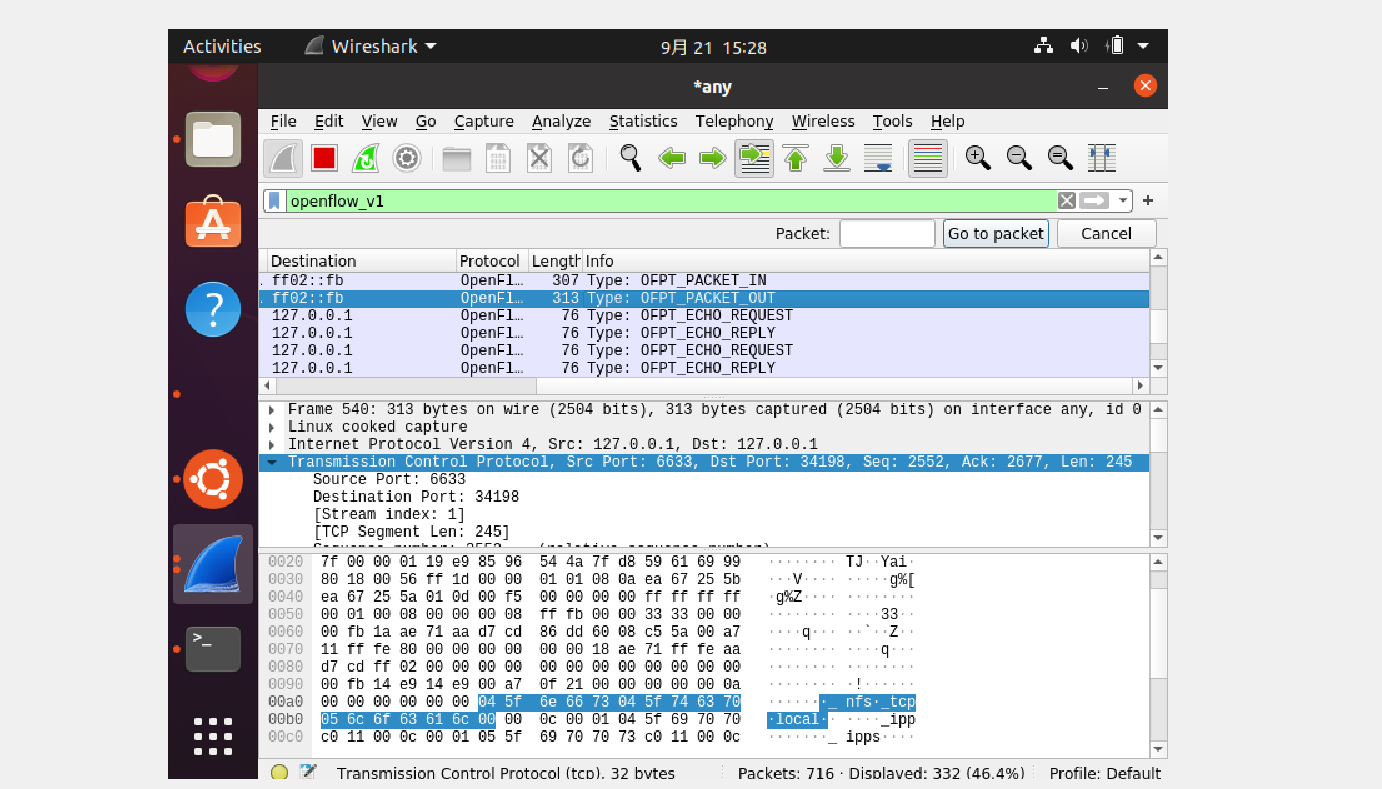Expand the Internet Protocol Version 4 row
The height and width of the screenshot is (789, 1382).
click(x=271, y=444)
